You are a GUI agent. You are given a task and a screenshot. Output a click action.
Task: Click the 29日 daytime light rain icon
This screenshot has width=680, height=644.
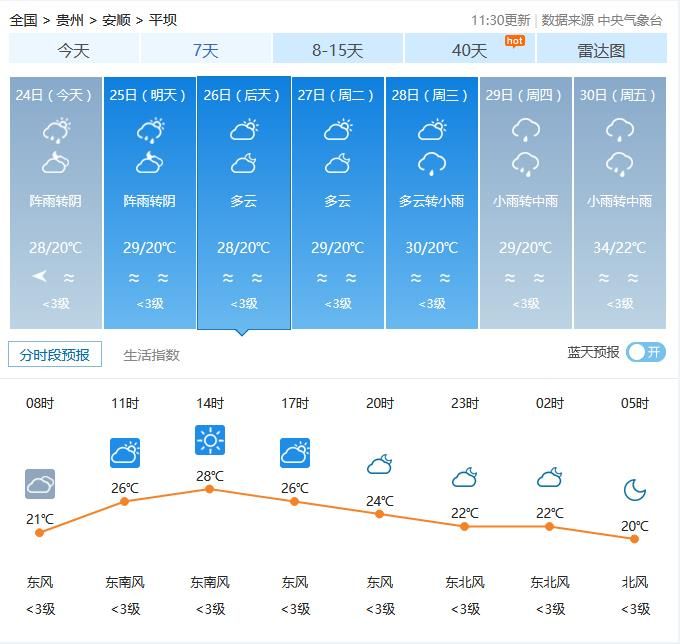[526, 129]
